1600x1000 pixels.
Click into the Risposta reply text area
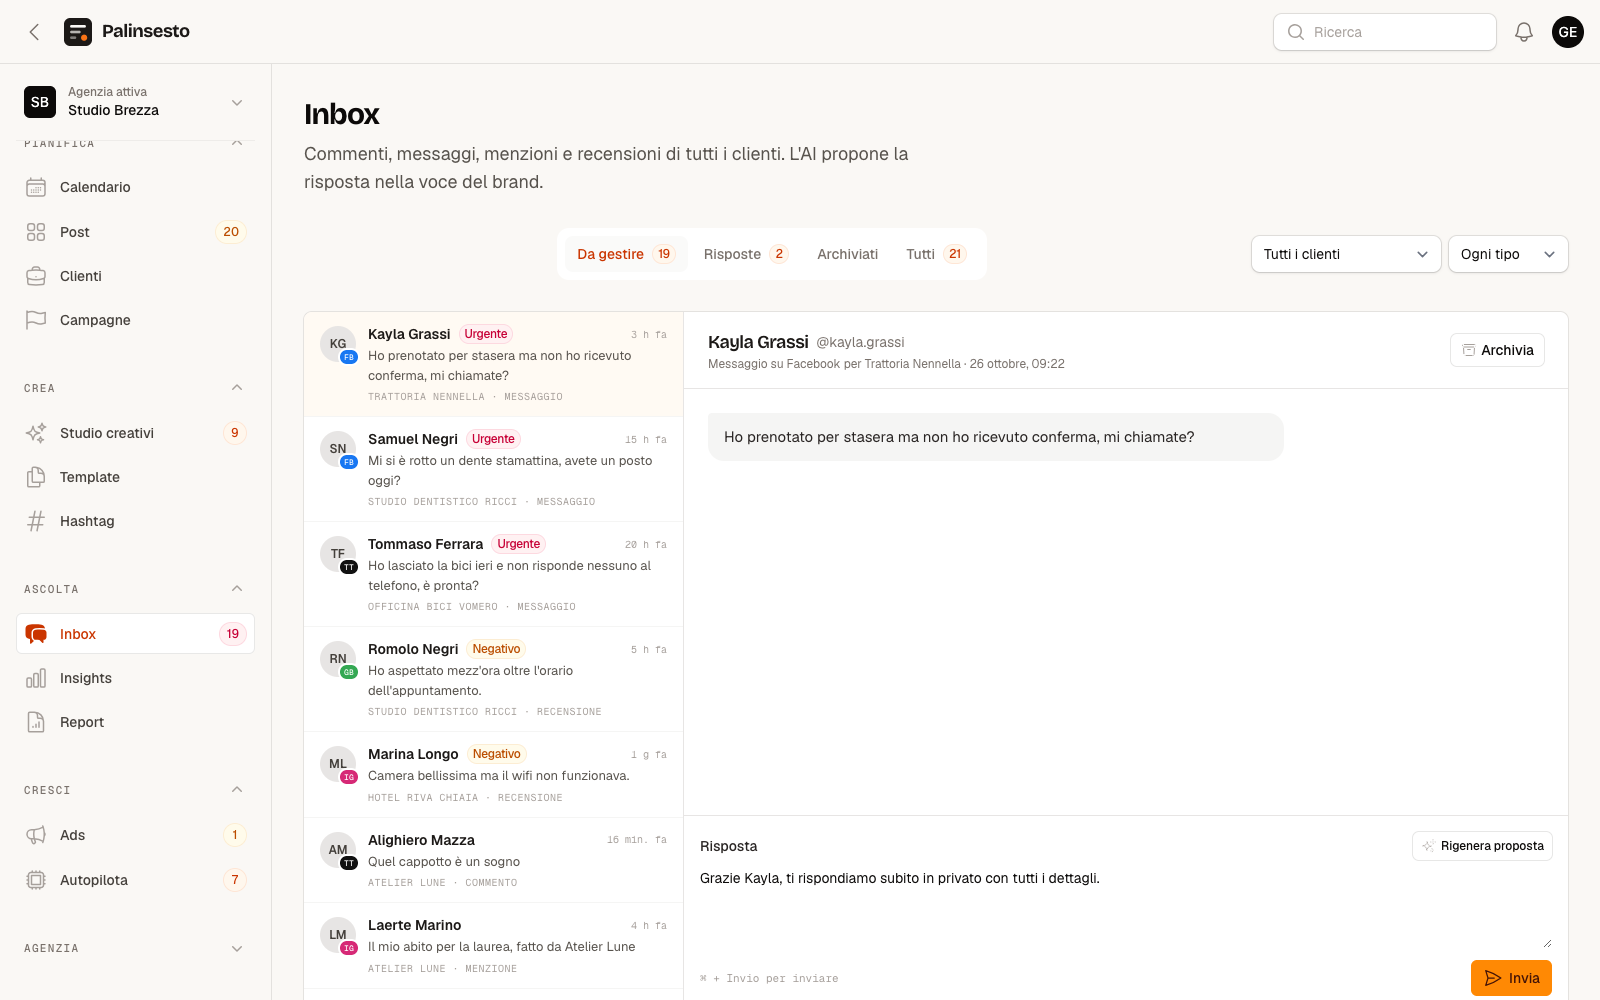[1126, 908]
